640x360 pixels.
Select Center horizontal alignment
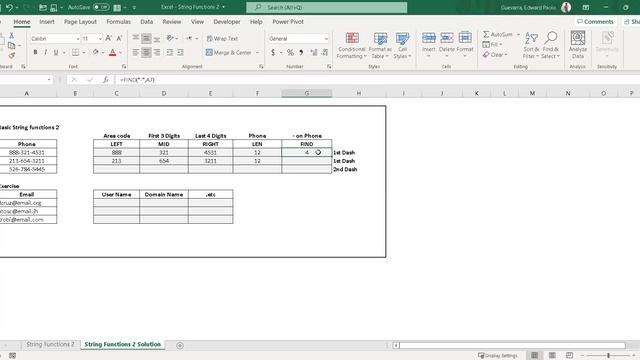146,52
